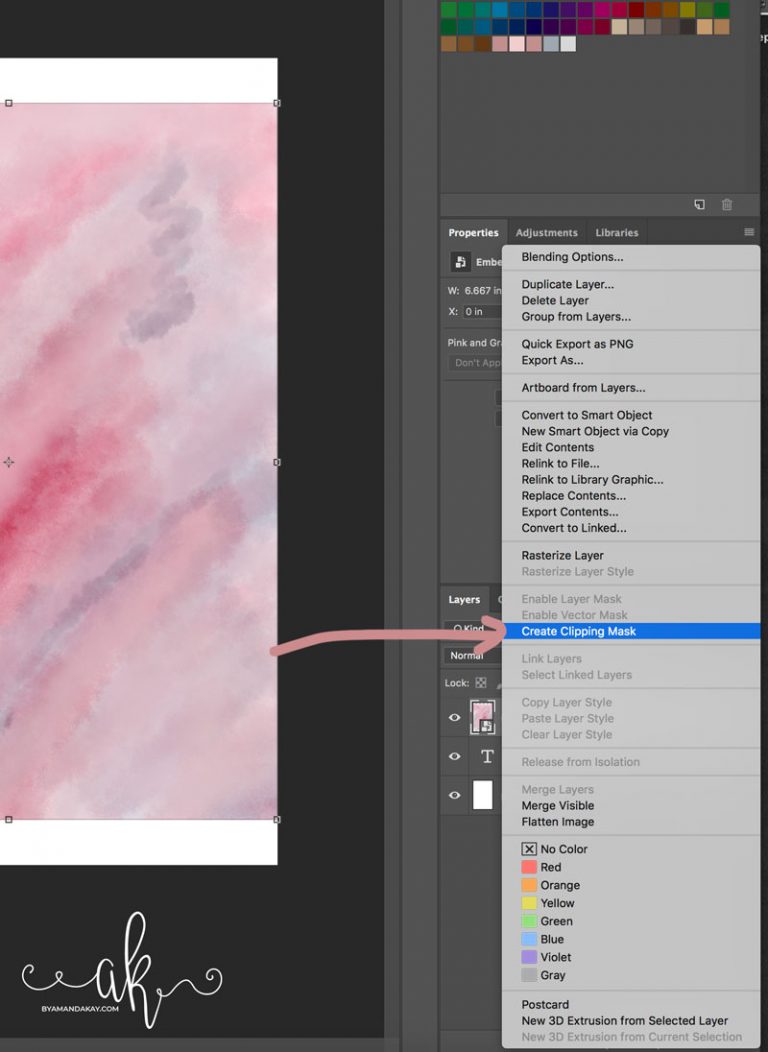Click the bottom-left visible transform handle
This screenshot has width=768, height=1052.
9,819
